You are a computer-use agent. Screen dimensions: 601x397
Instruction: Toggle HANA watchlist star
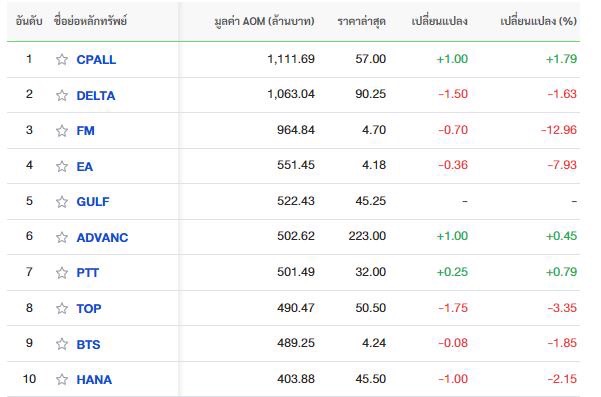62,379
